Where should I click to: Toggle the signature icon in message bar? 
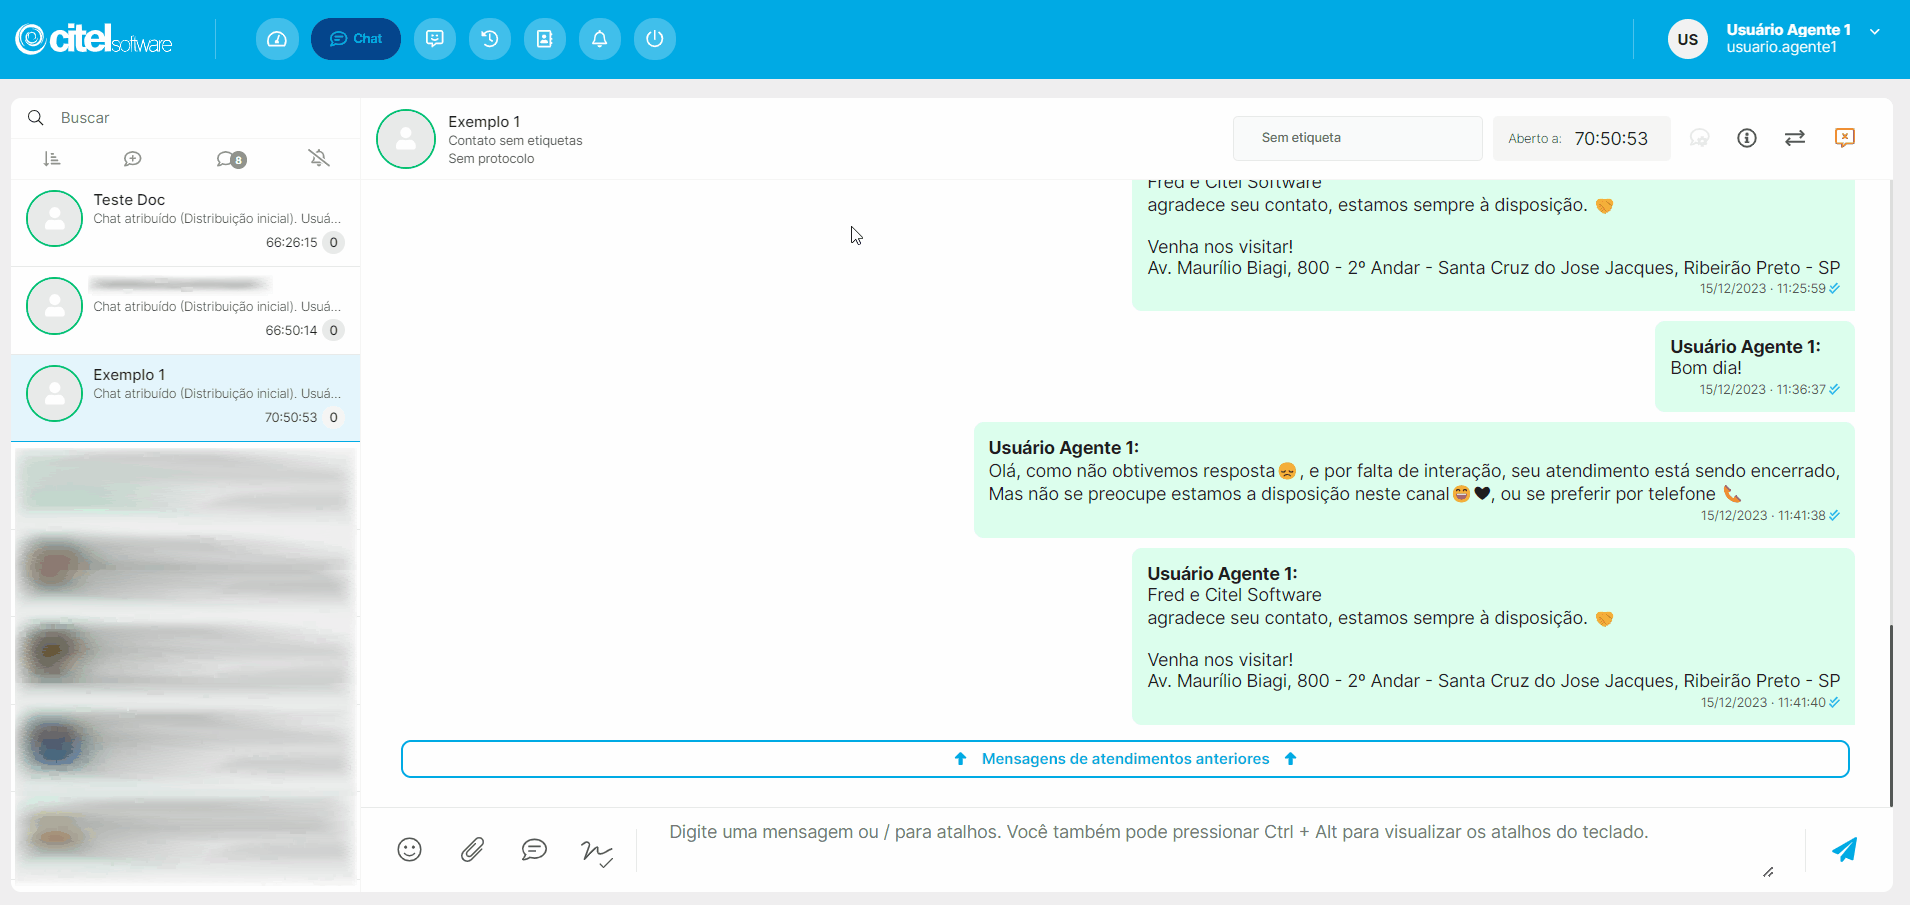(597, 852)
